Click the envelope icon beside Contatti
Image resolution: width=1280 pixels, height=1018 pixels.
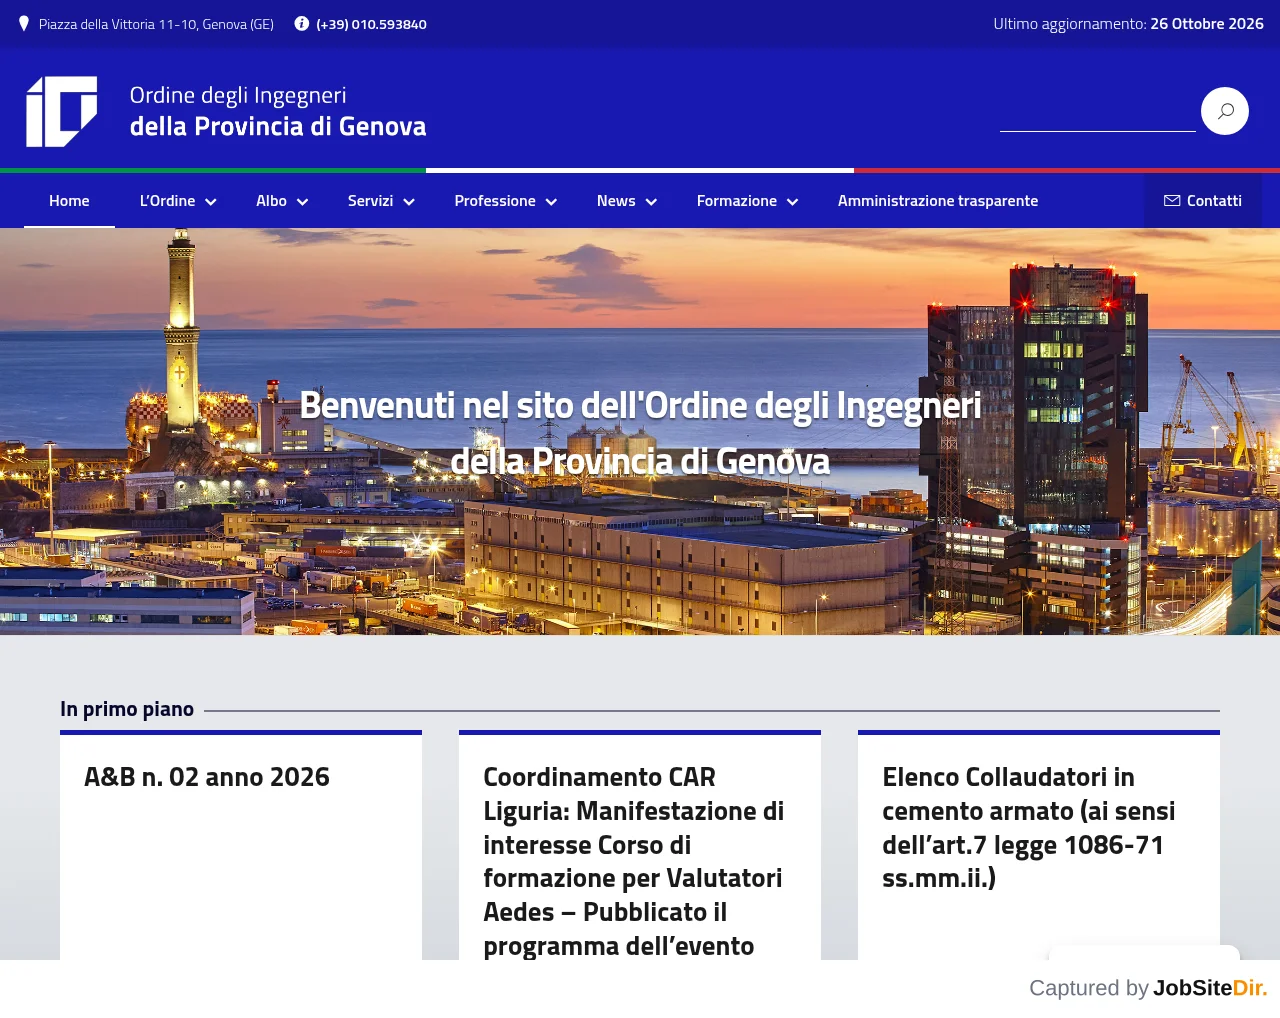[1172, 201]
